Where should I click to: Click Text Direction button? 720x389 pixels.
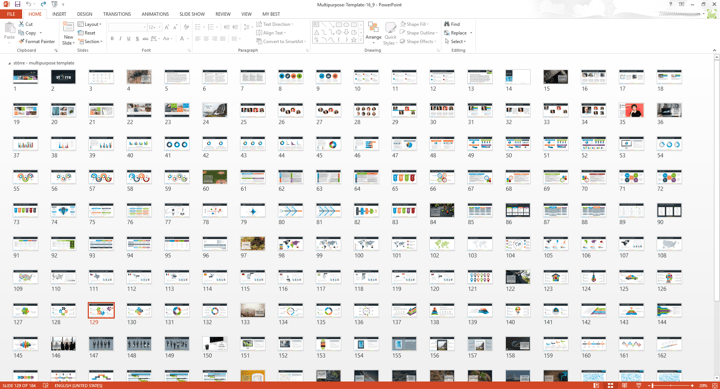[x=275, y=24]
